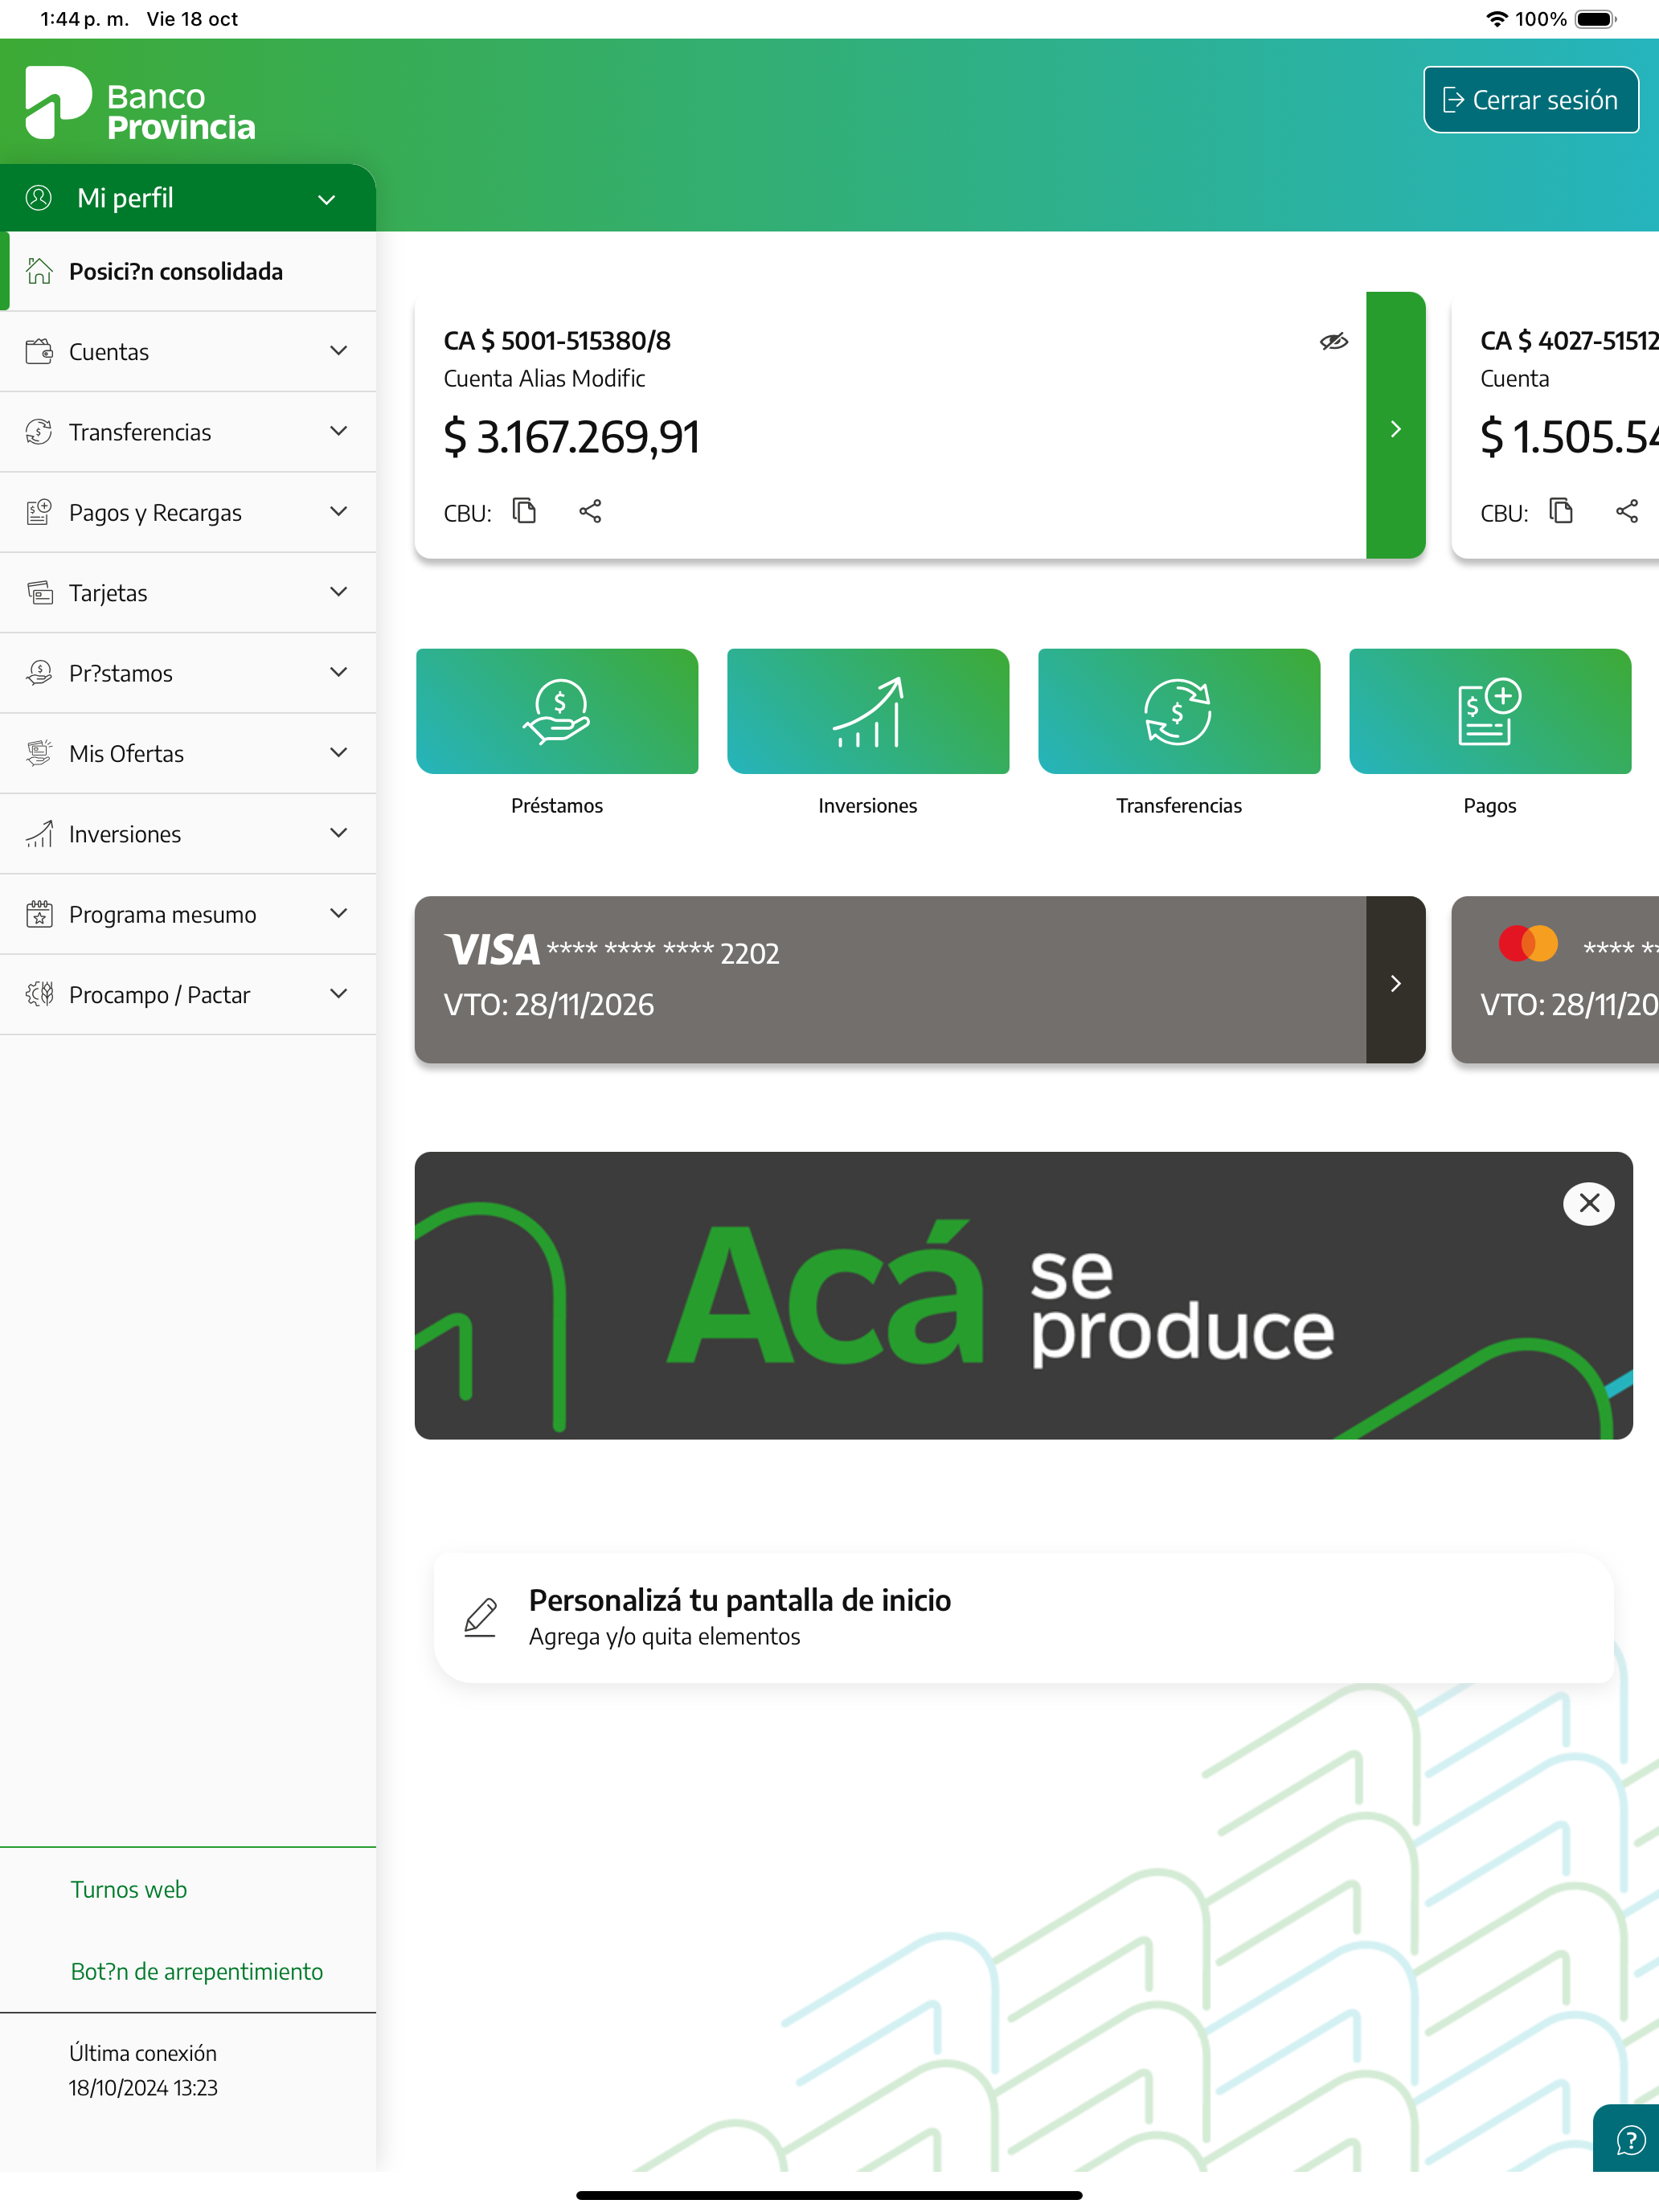Click the Última conexión date text

pos(143,2088)
